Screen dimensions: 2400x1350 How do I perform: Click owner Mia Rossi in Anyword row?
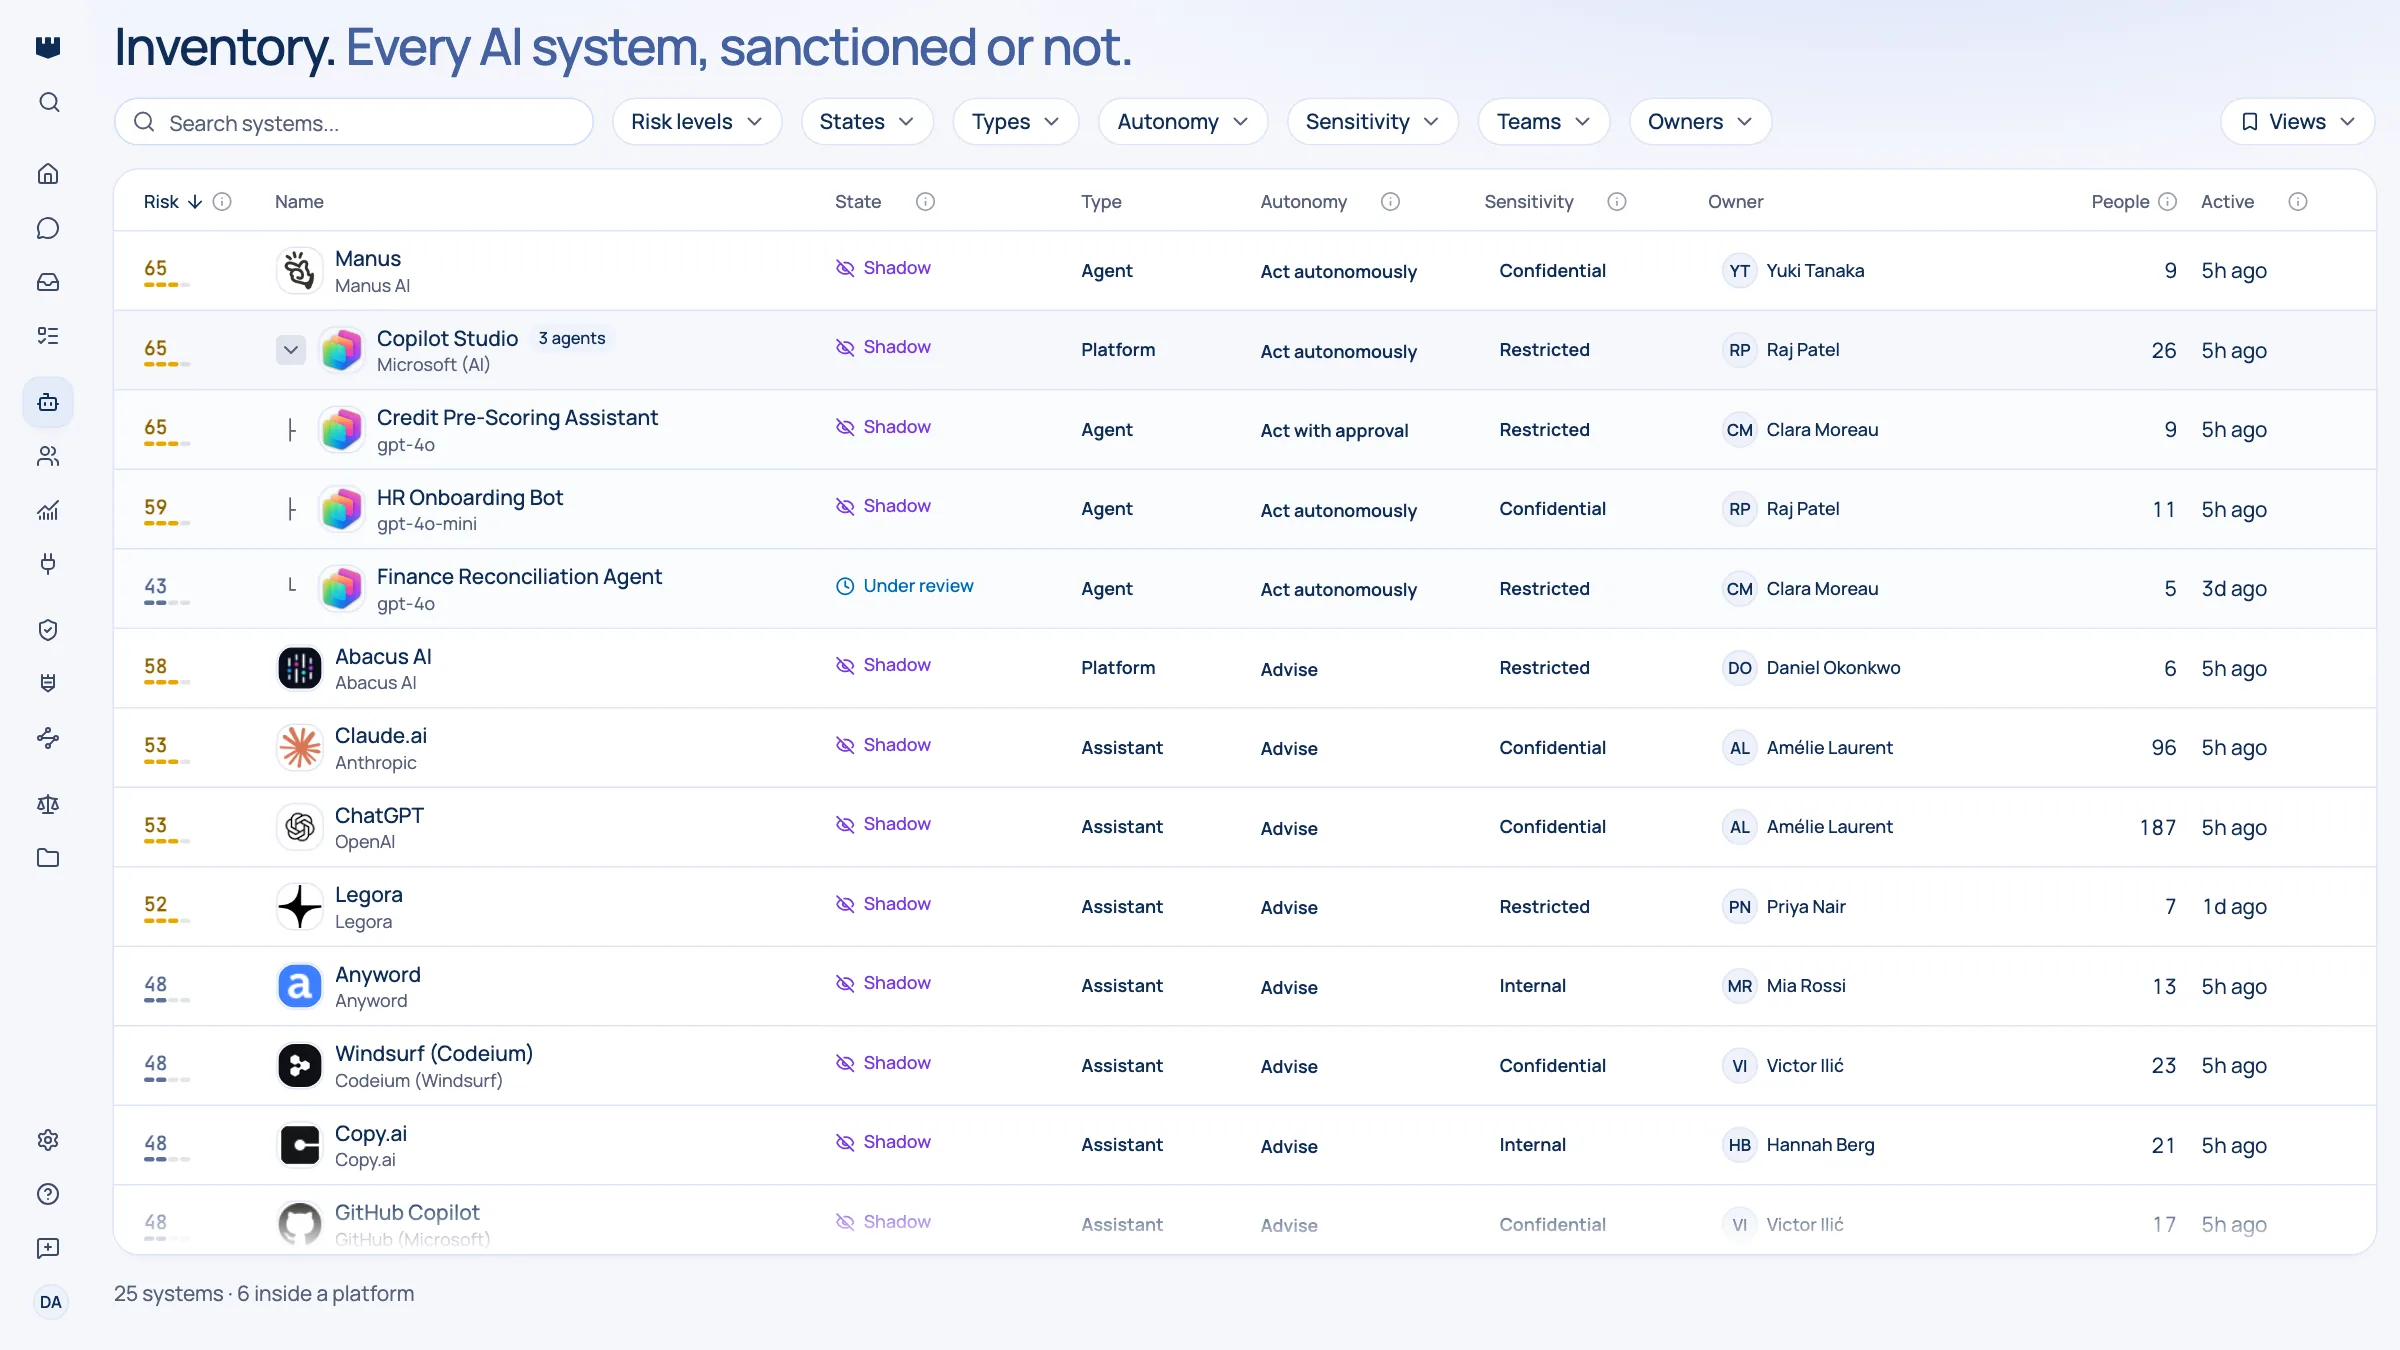coord(1785,986)
